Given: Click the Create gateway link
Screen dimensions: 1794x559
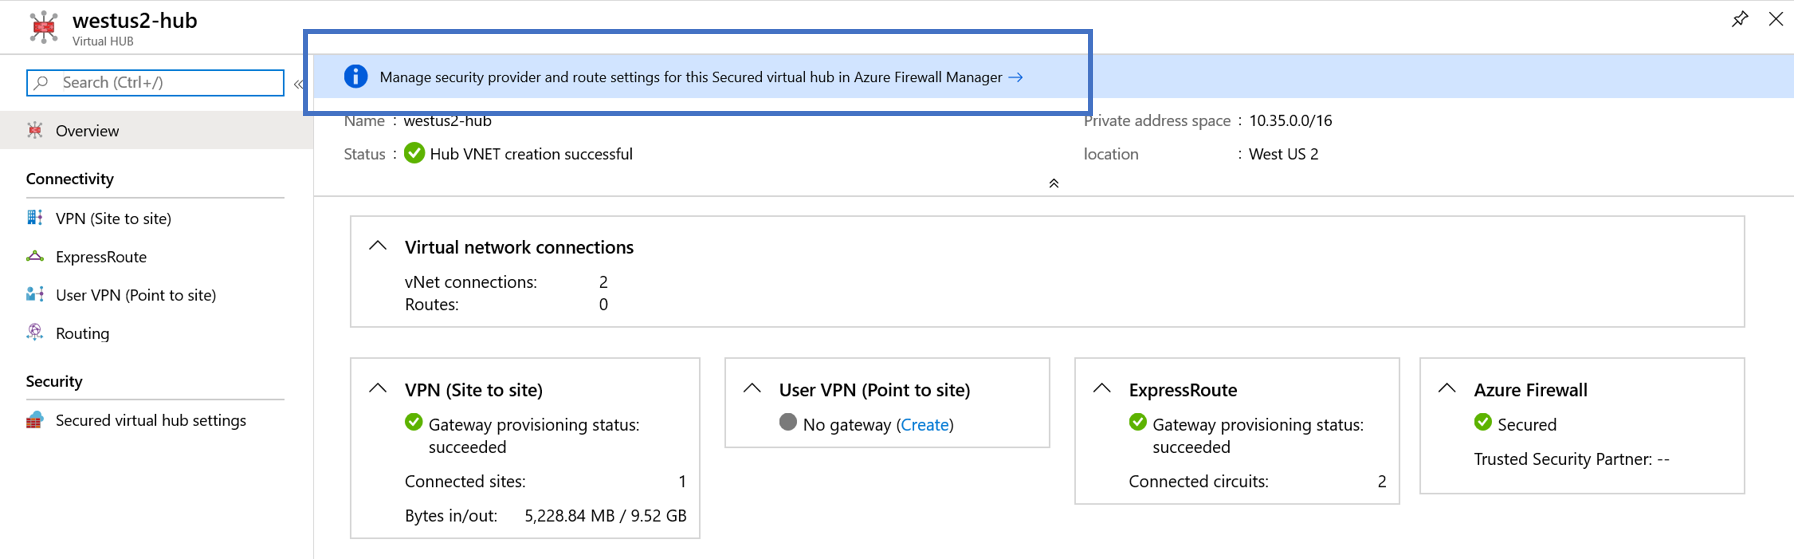Looking at the screenshot, I should (924, 425).
